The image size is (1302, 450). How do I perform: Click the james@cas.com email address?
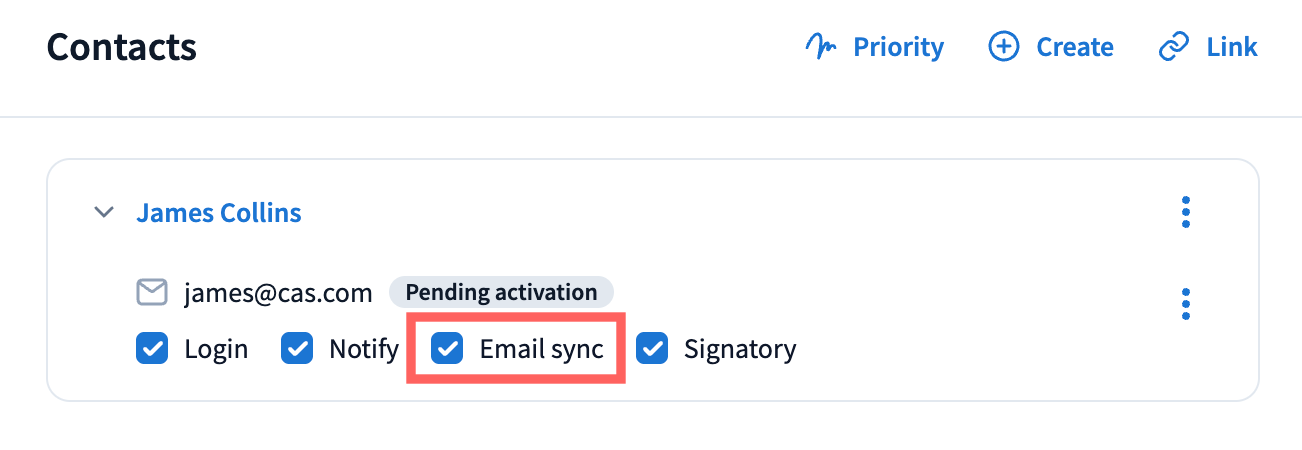278,293
